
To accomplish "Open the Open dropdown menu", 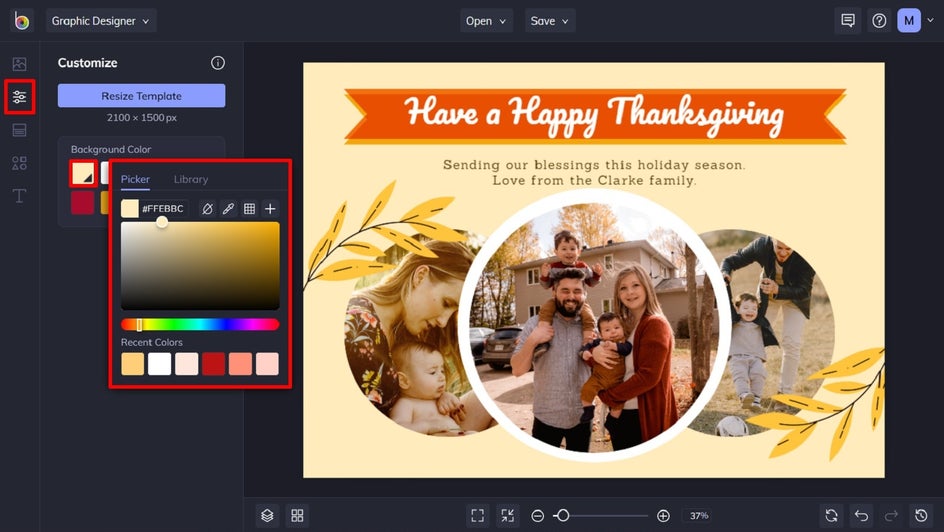I will click(x=486, y=21).
